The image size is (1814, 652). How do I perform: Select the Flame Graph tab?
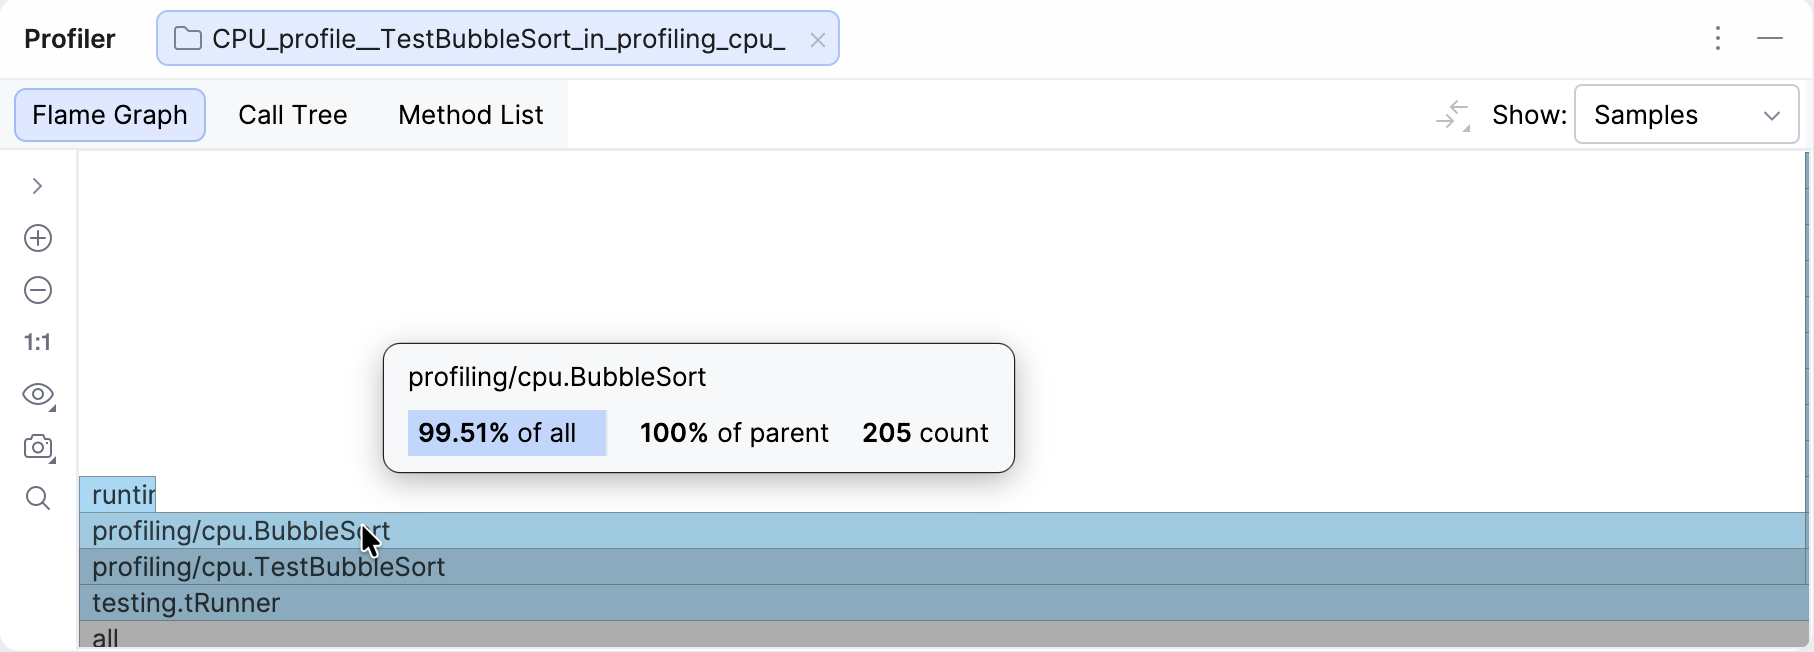pos(110,115)
